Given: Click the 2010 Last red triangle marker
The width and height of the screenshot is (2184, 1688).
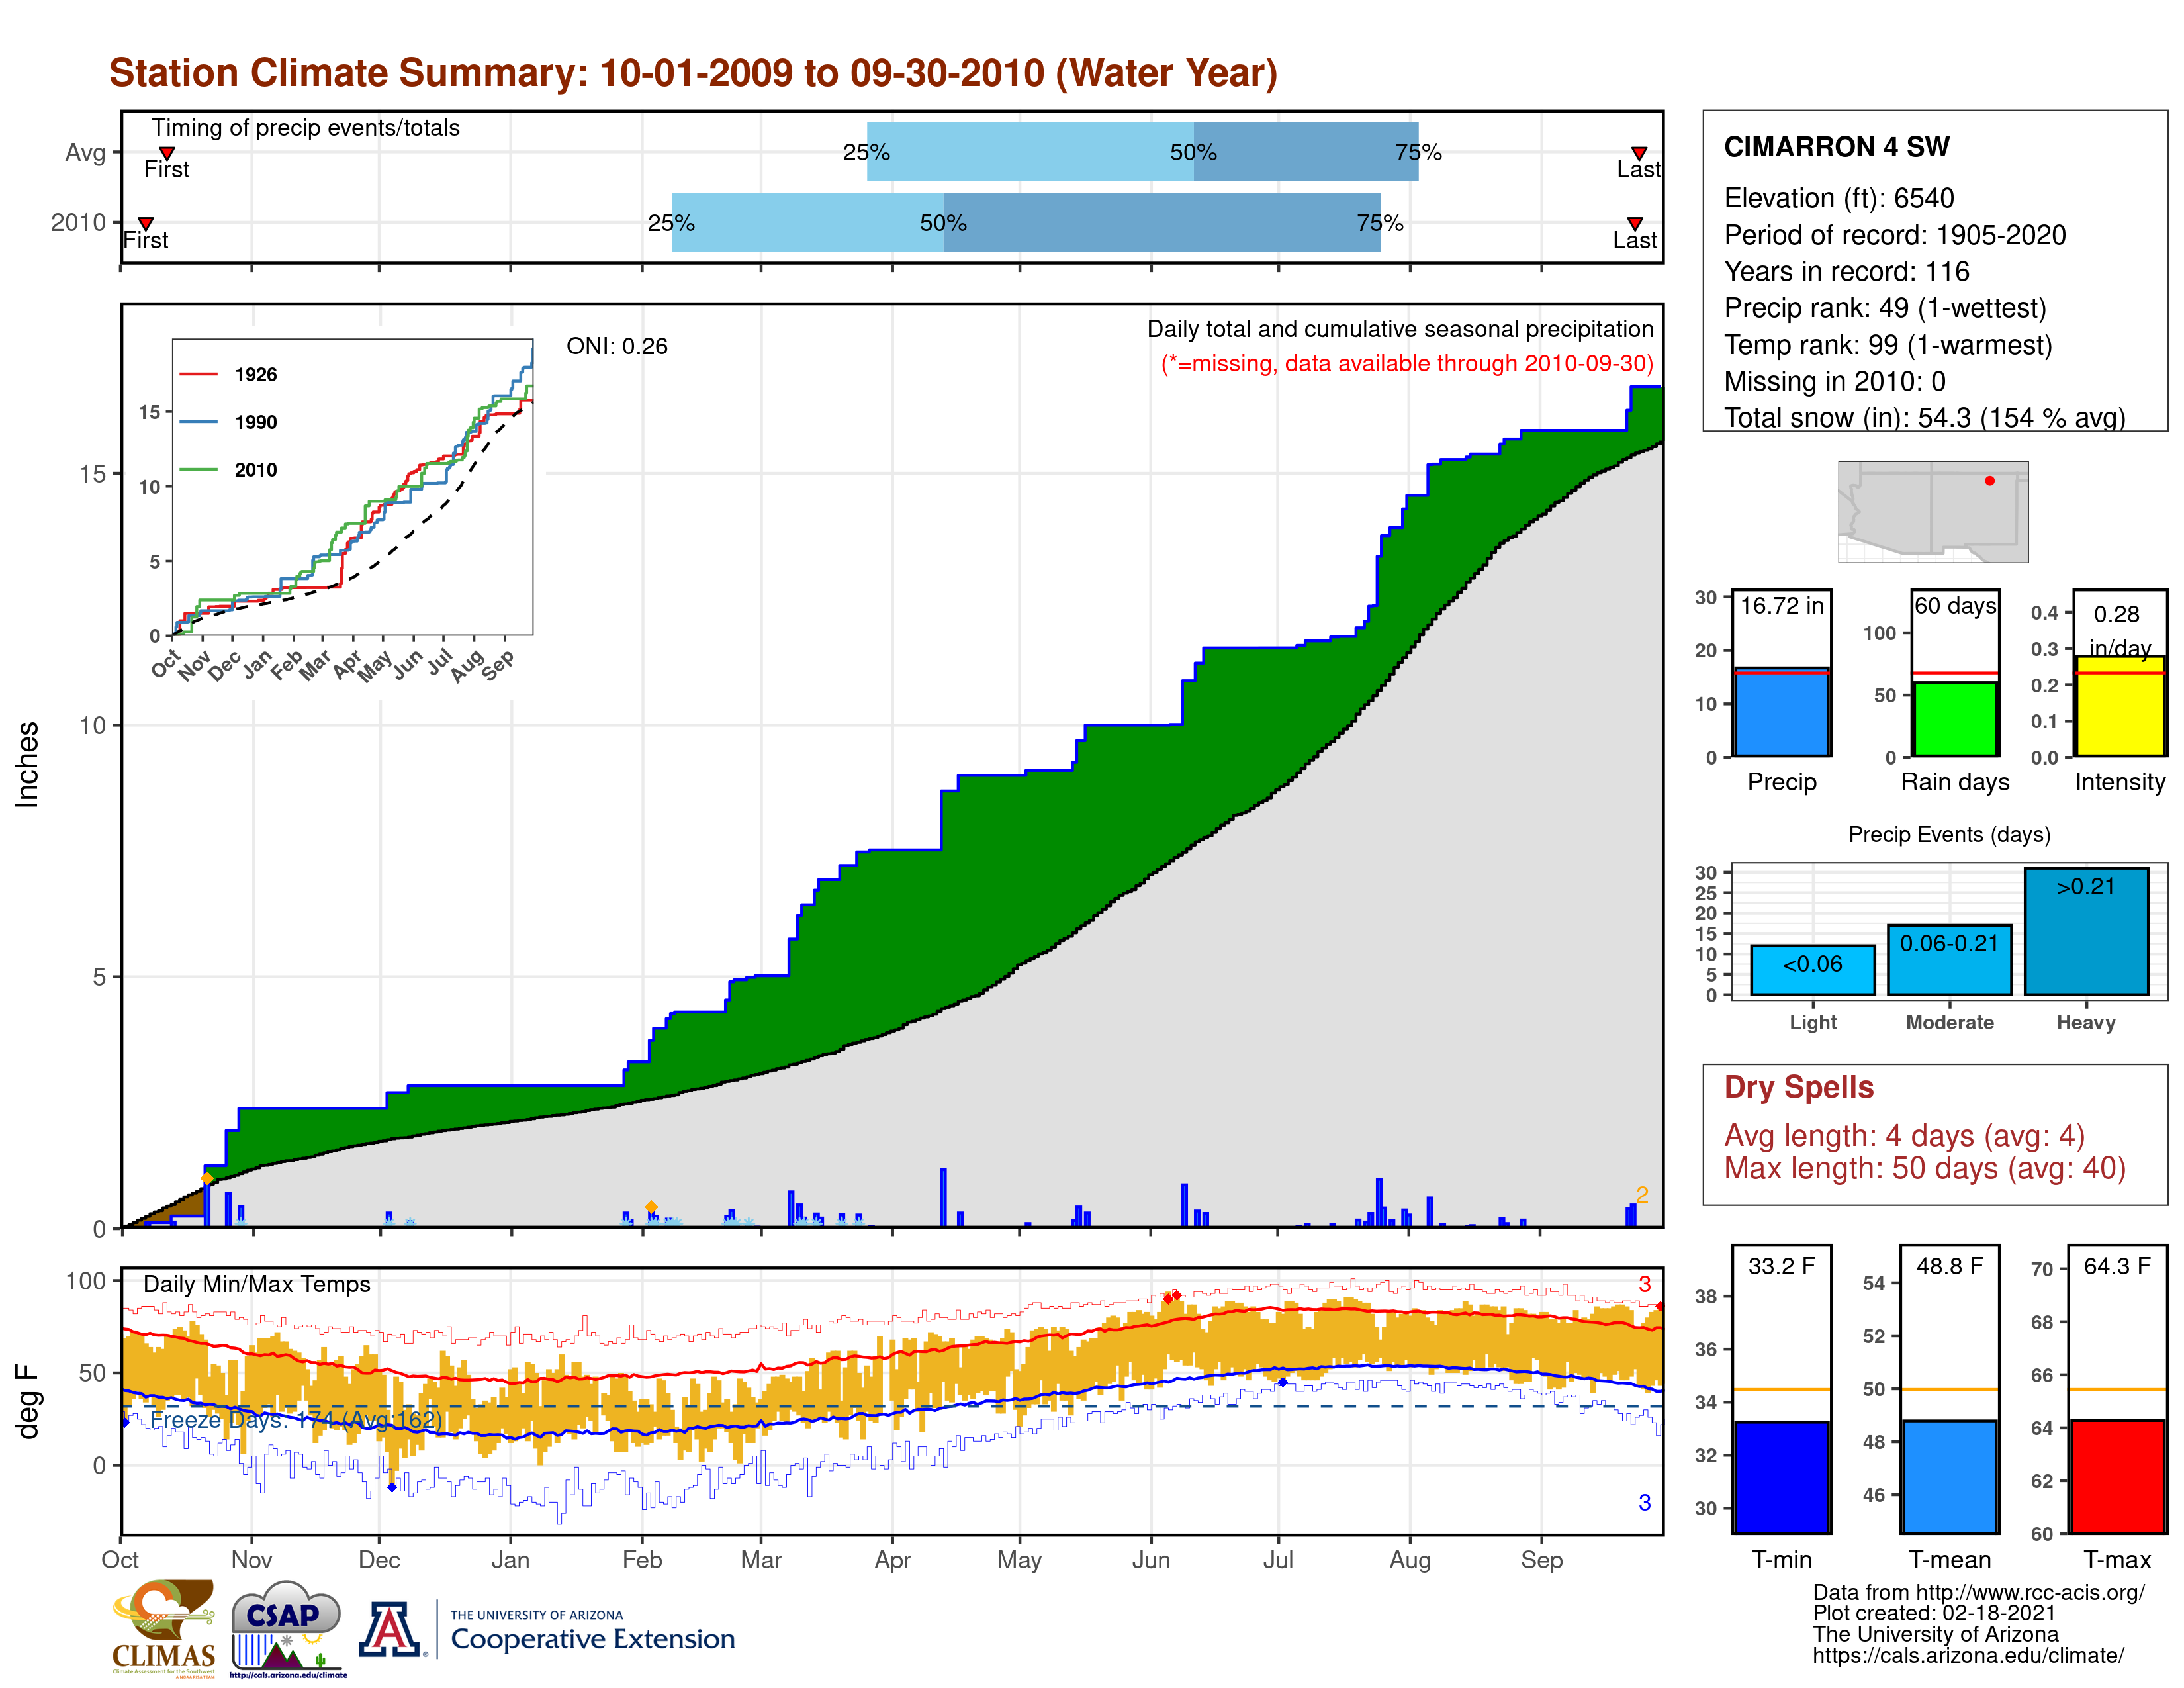Looking at the screenshot, I should click(x=1635, y=223).
